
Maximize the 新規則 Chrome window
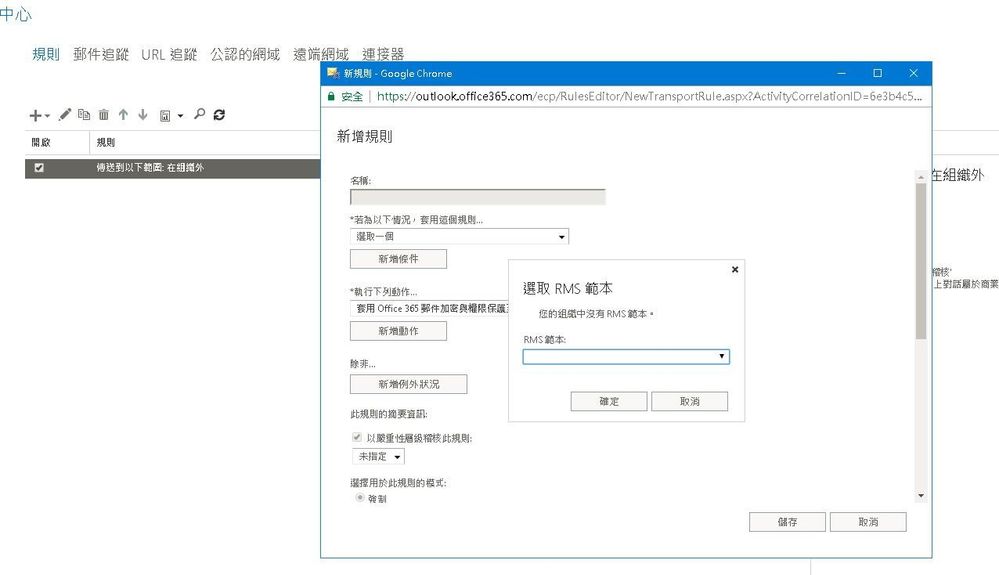(x=877, y=73)
